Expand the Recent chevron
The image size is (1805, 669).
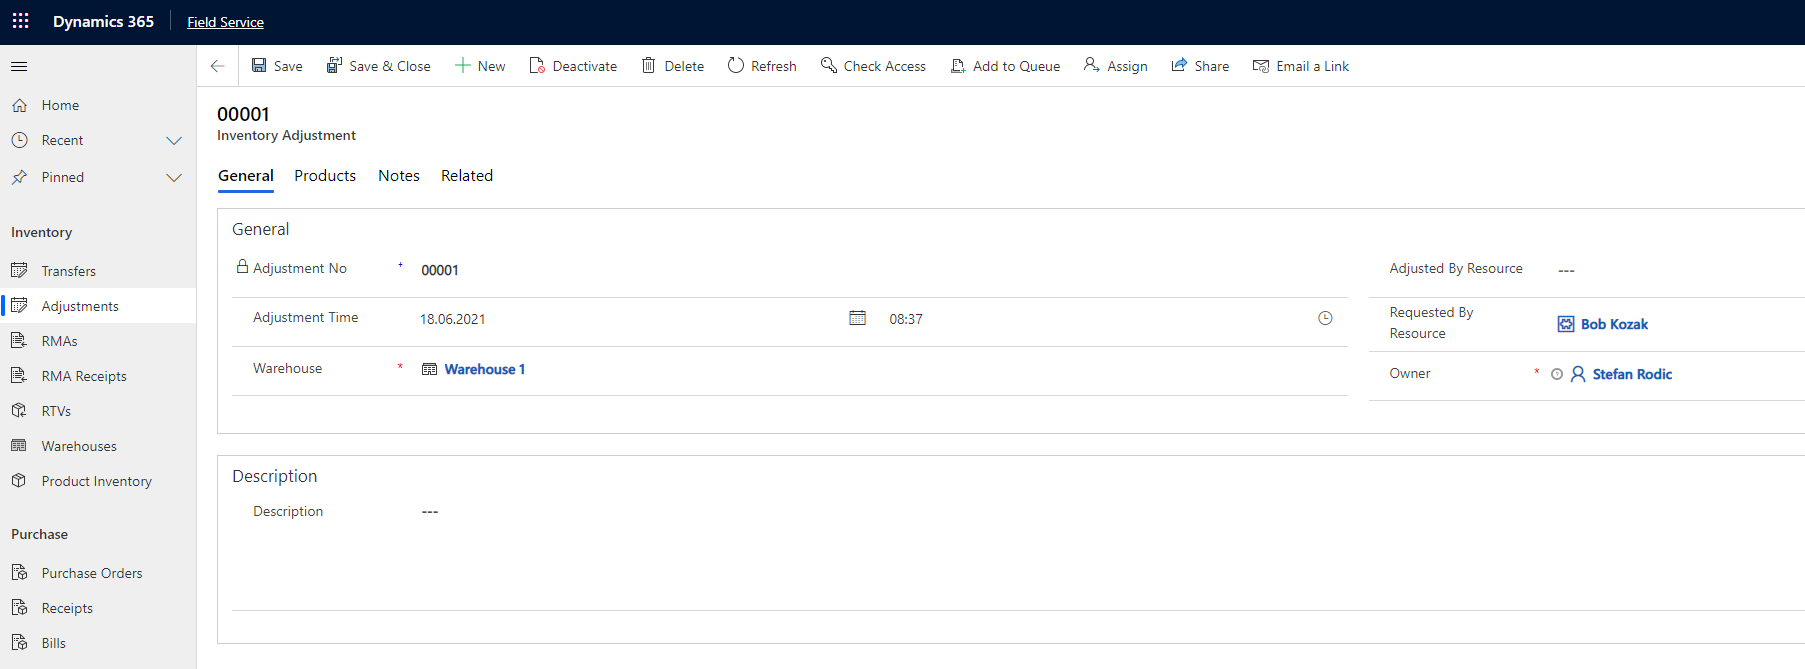174,141
